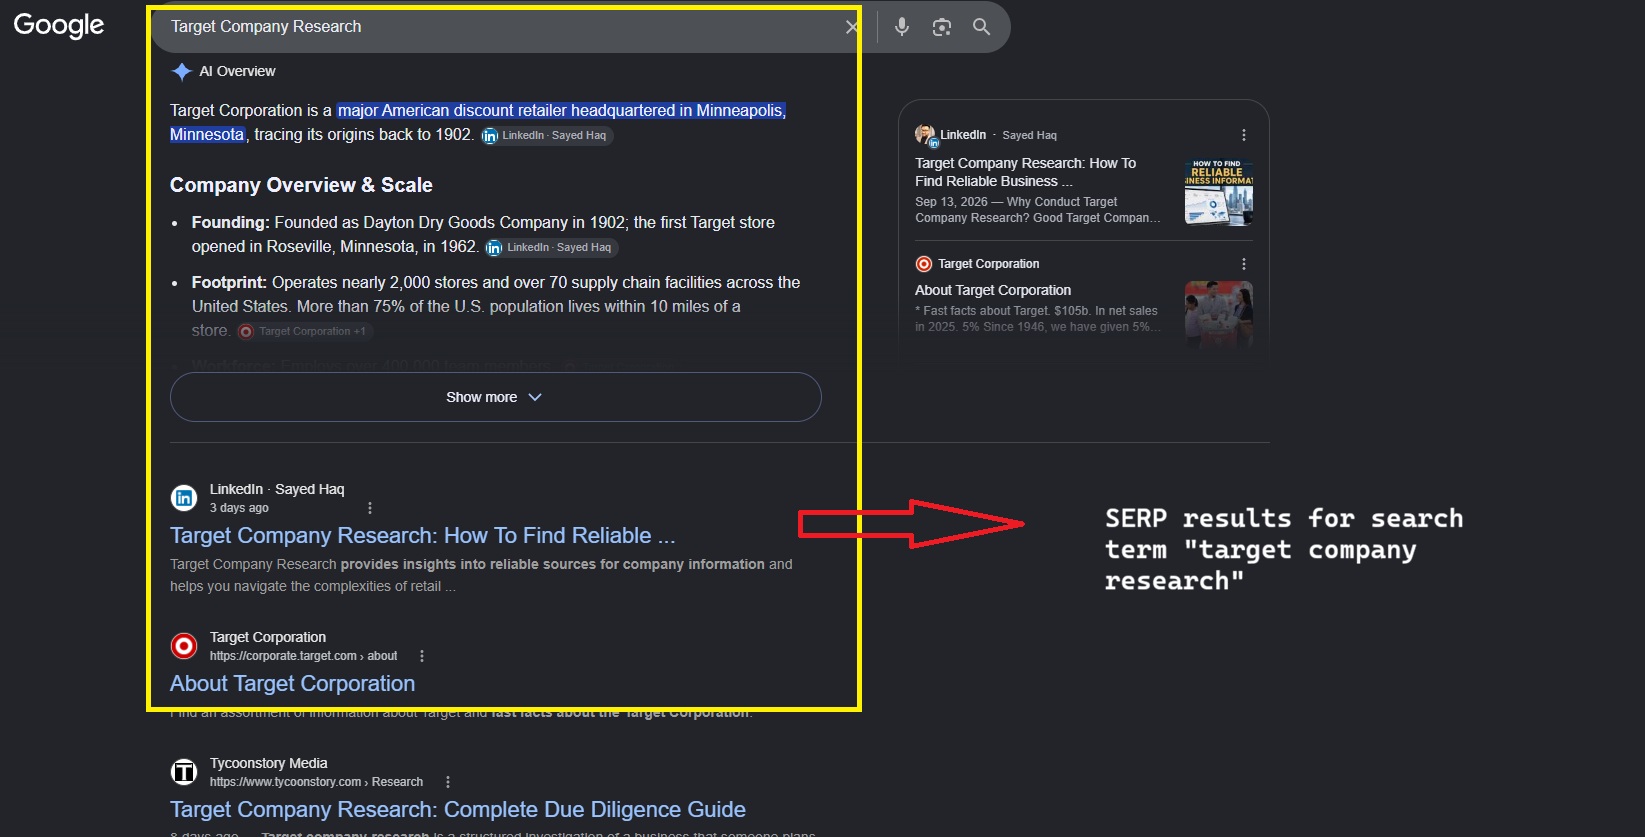Click corporate.target.com about URL text

304,656
